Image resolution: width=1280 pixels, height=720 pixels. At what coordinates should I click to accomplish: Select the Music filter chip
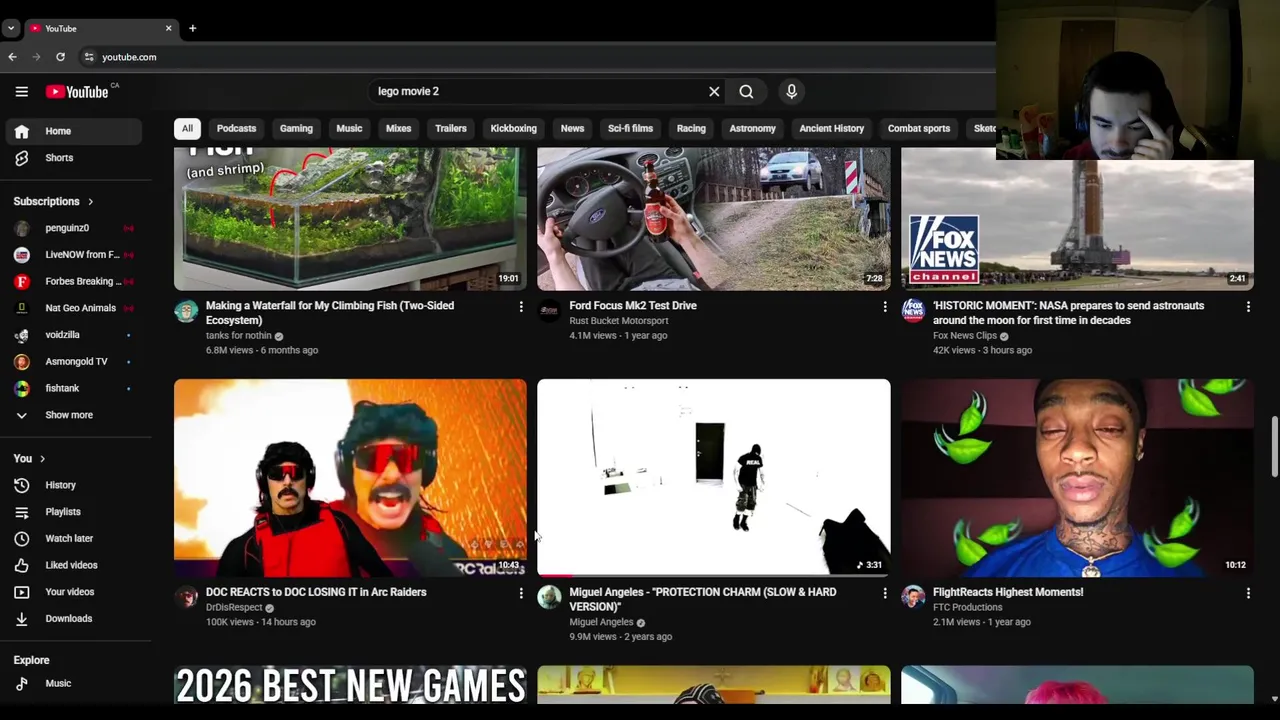(x=349, y=128)
